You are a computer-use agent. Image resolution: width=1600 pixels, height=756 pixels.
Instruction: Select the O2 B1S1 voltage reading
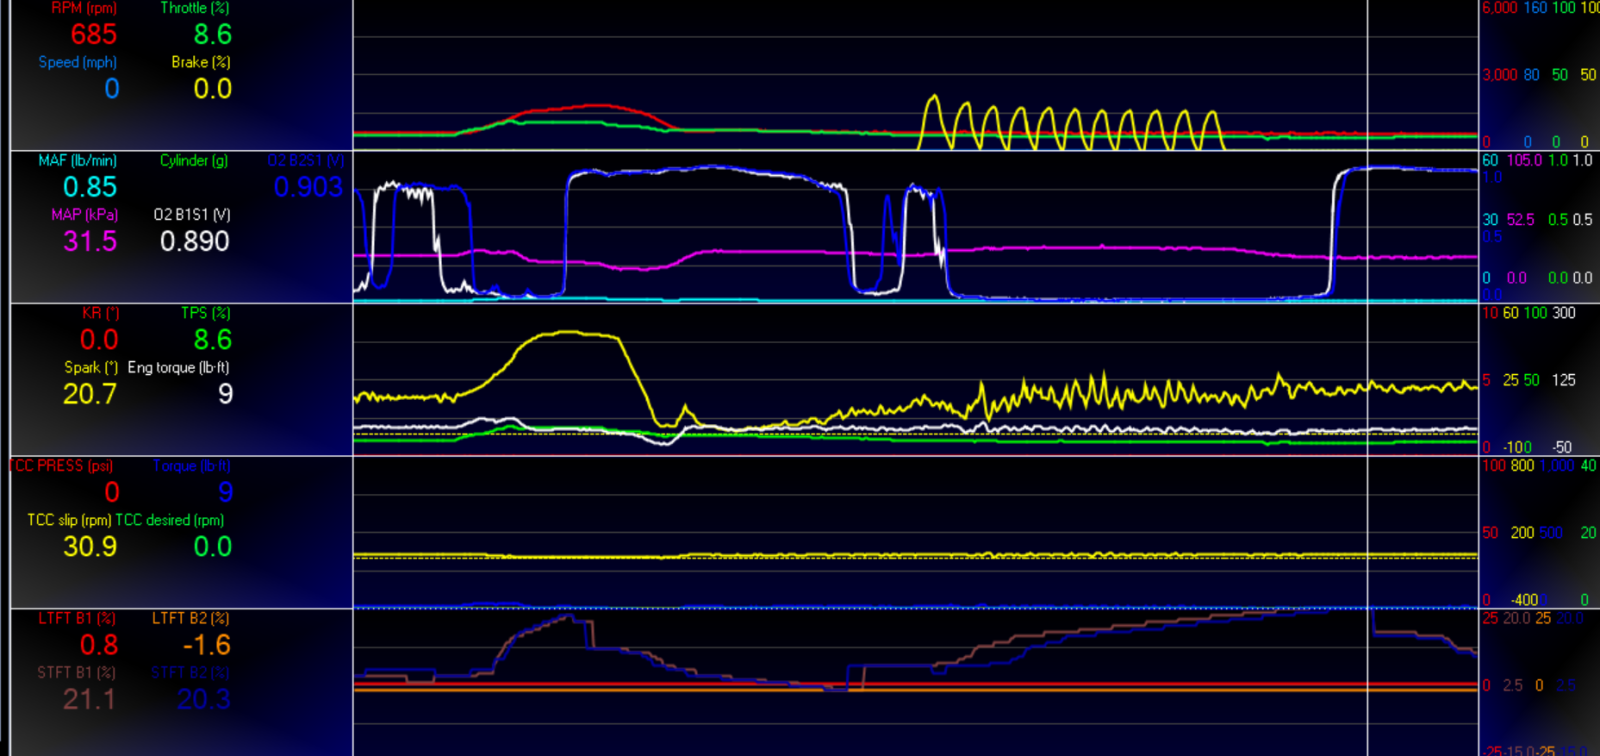pos(195,241)
